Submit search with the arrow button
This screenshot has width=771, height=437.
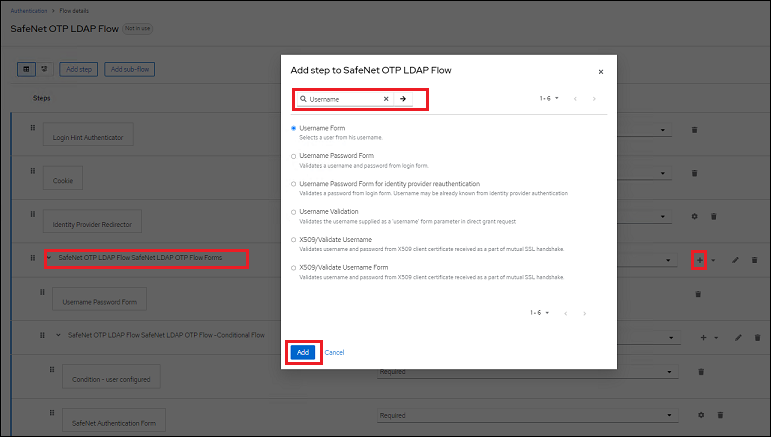[402, 99]
